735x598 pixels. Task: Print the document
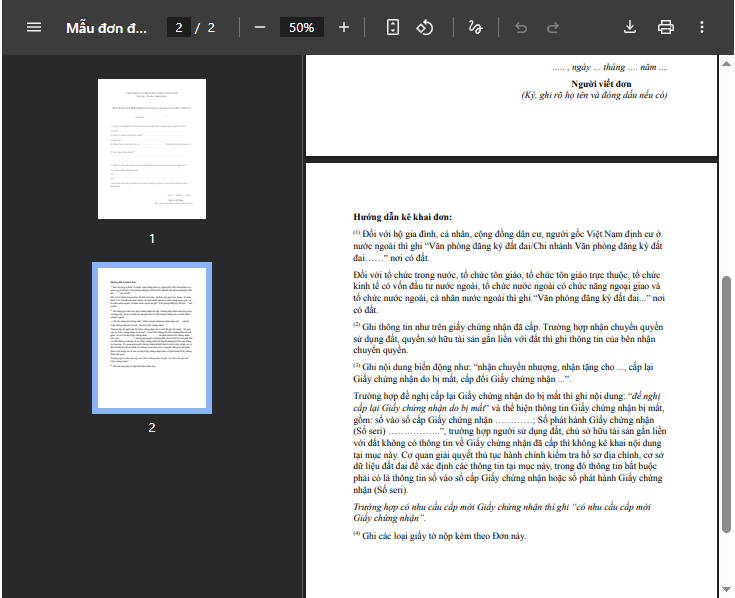click(666, 27)
